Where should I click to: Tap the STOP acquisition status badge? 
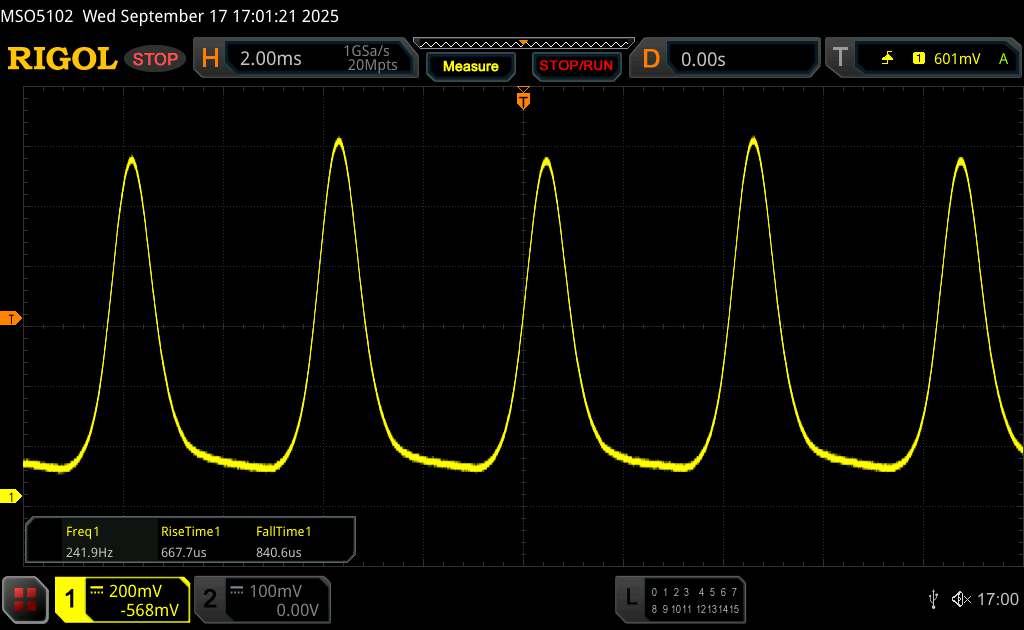coord(156,59)
